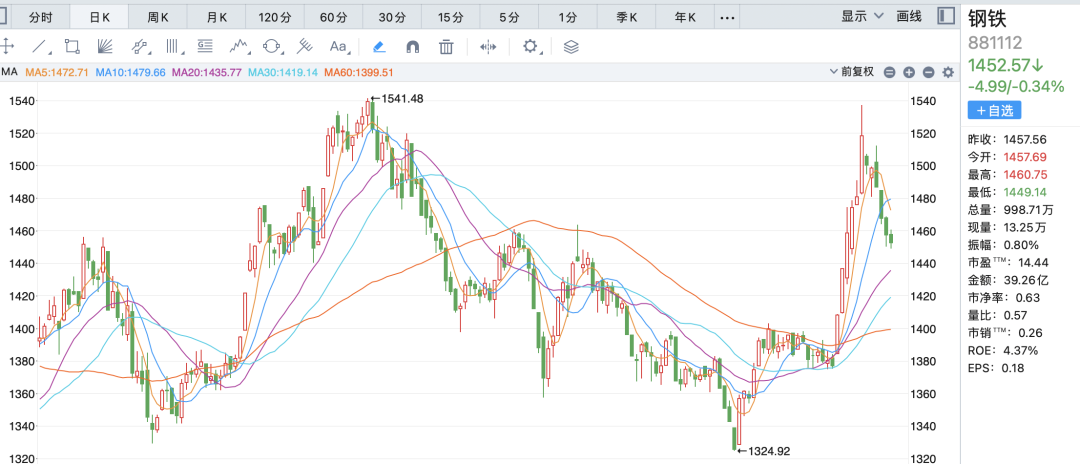Image resolution: width=1080 pixels, height=464 pixels.
Task: Switch to the 60分 chart tab
Action: (x=333, y=18)
